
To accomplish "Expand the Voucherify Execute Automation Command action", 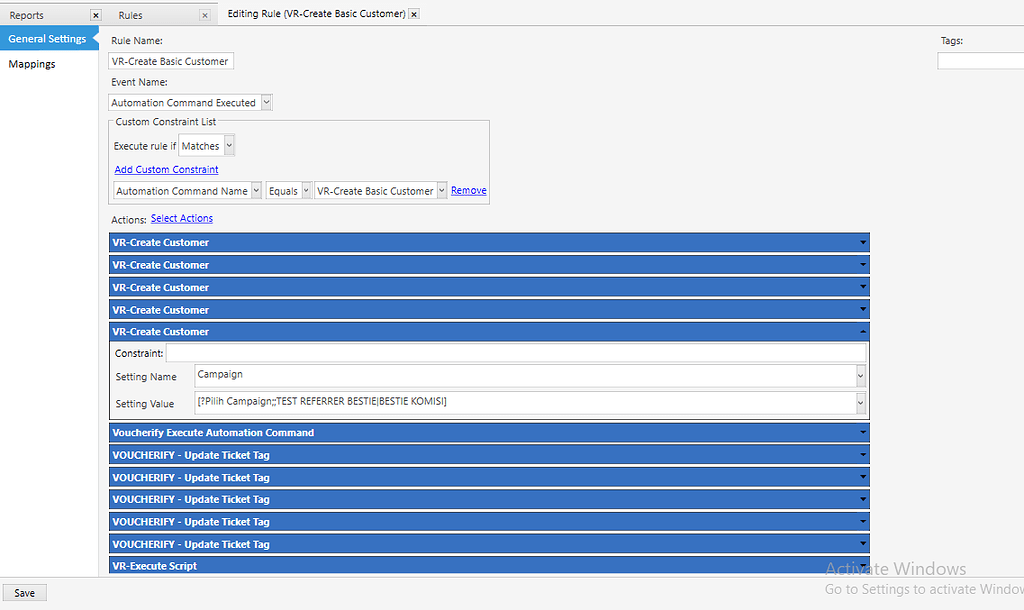I will 861,432.
